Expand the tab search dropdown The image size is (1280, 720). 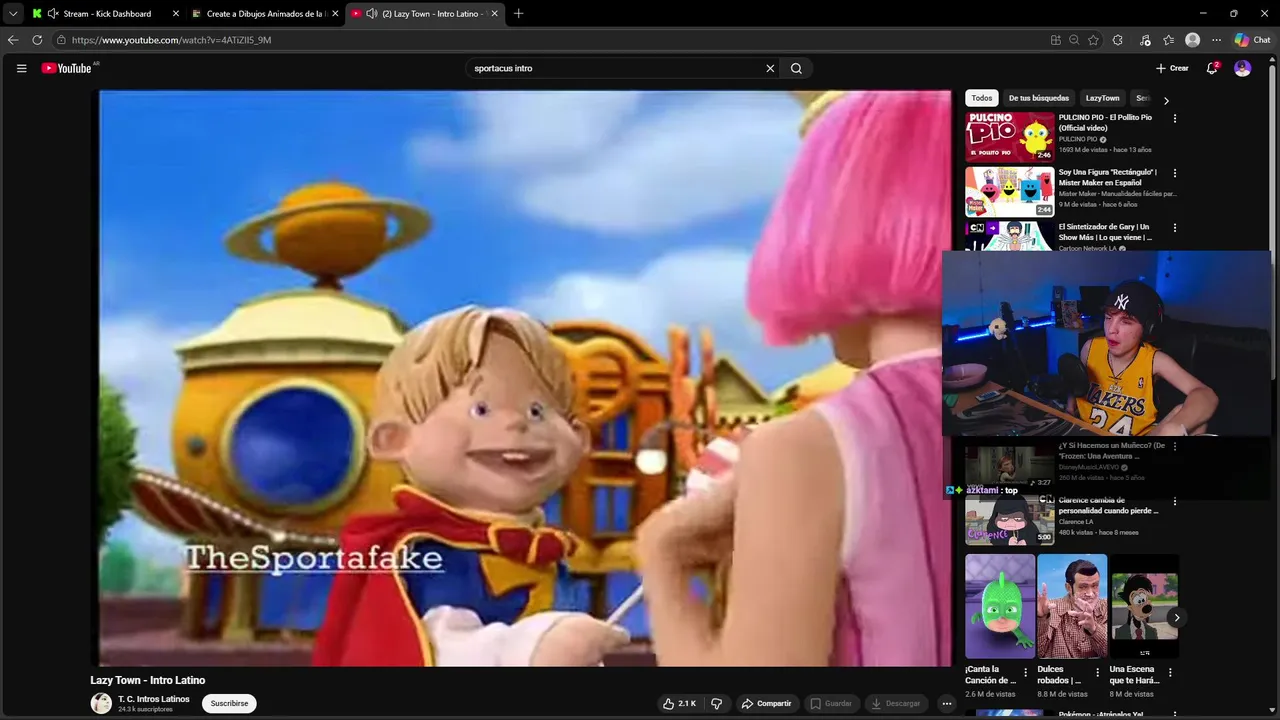(x=12, y=14)
